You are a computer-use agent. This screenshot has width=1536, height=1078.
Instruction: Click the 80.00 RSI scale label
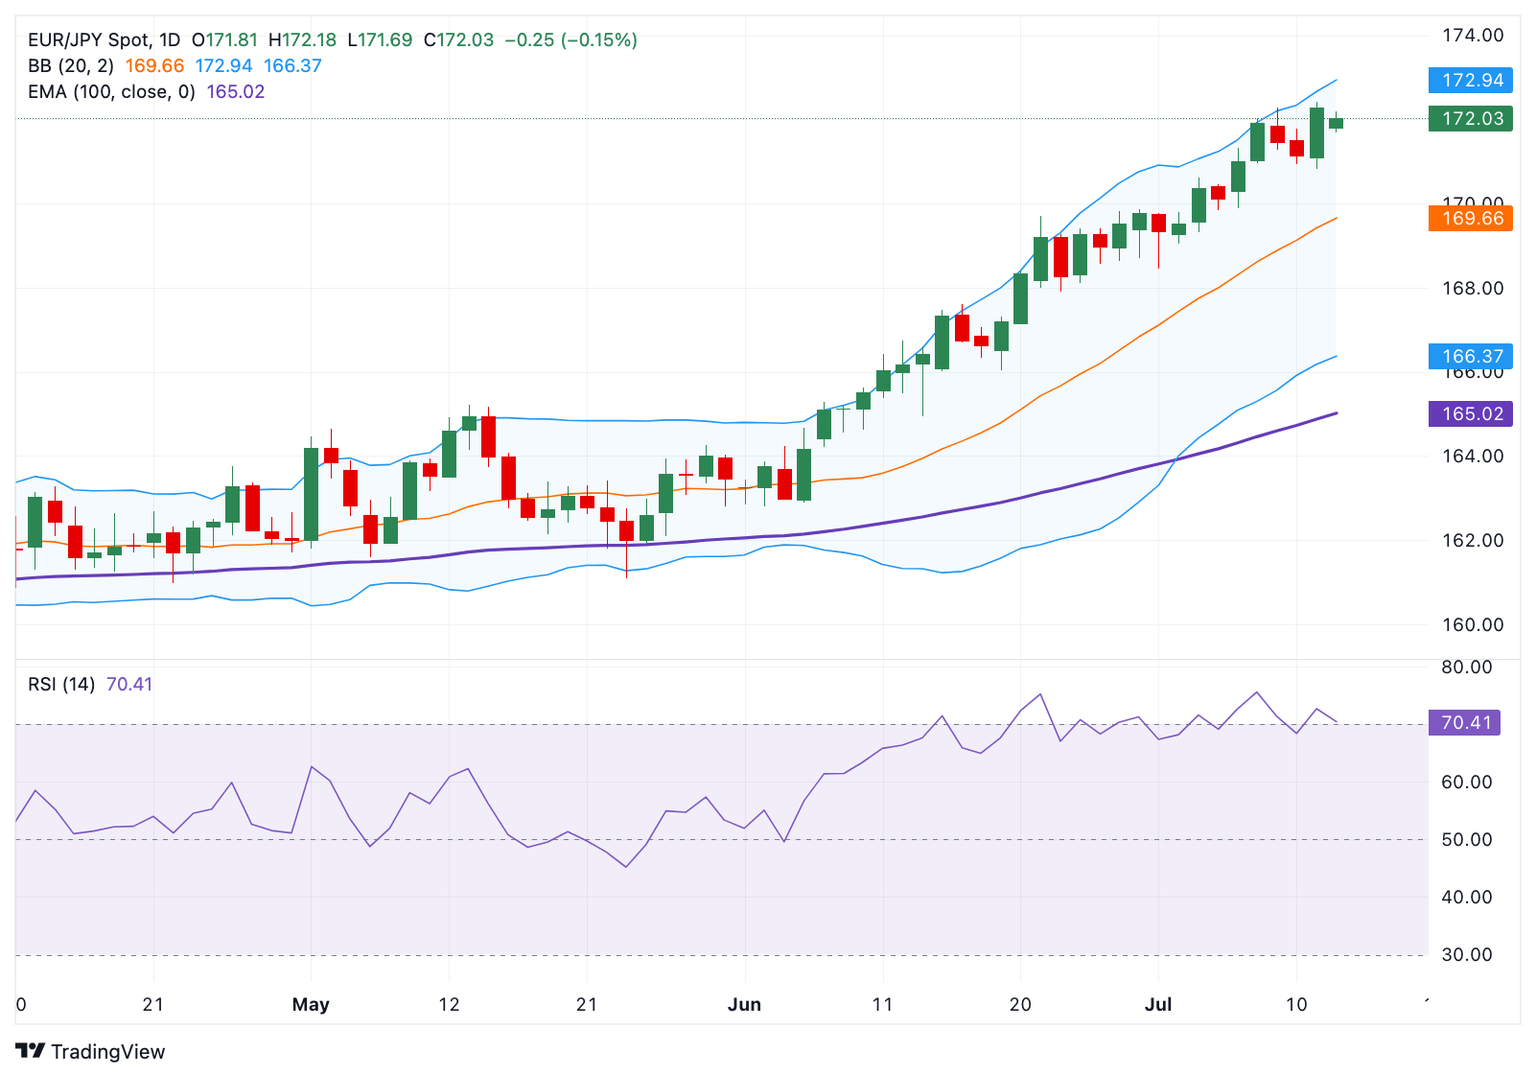[x=1466, y=667]
